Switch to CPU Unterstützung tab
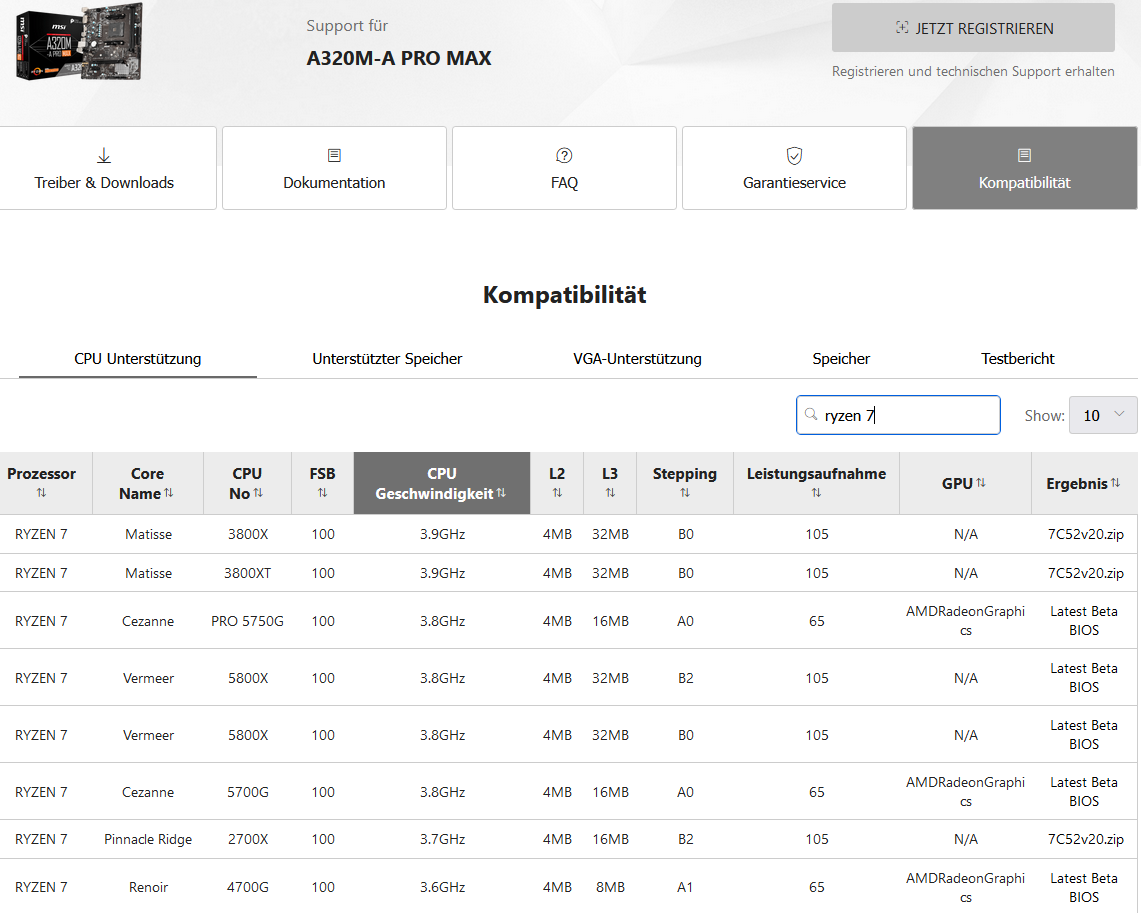The width and height of the screenshot is (1141, 913). (x=138, y=359)
